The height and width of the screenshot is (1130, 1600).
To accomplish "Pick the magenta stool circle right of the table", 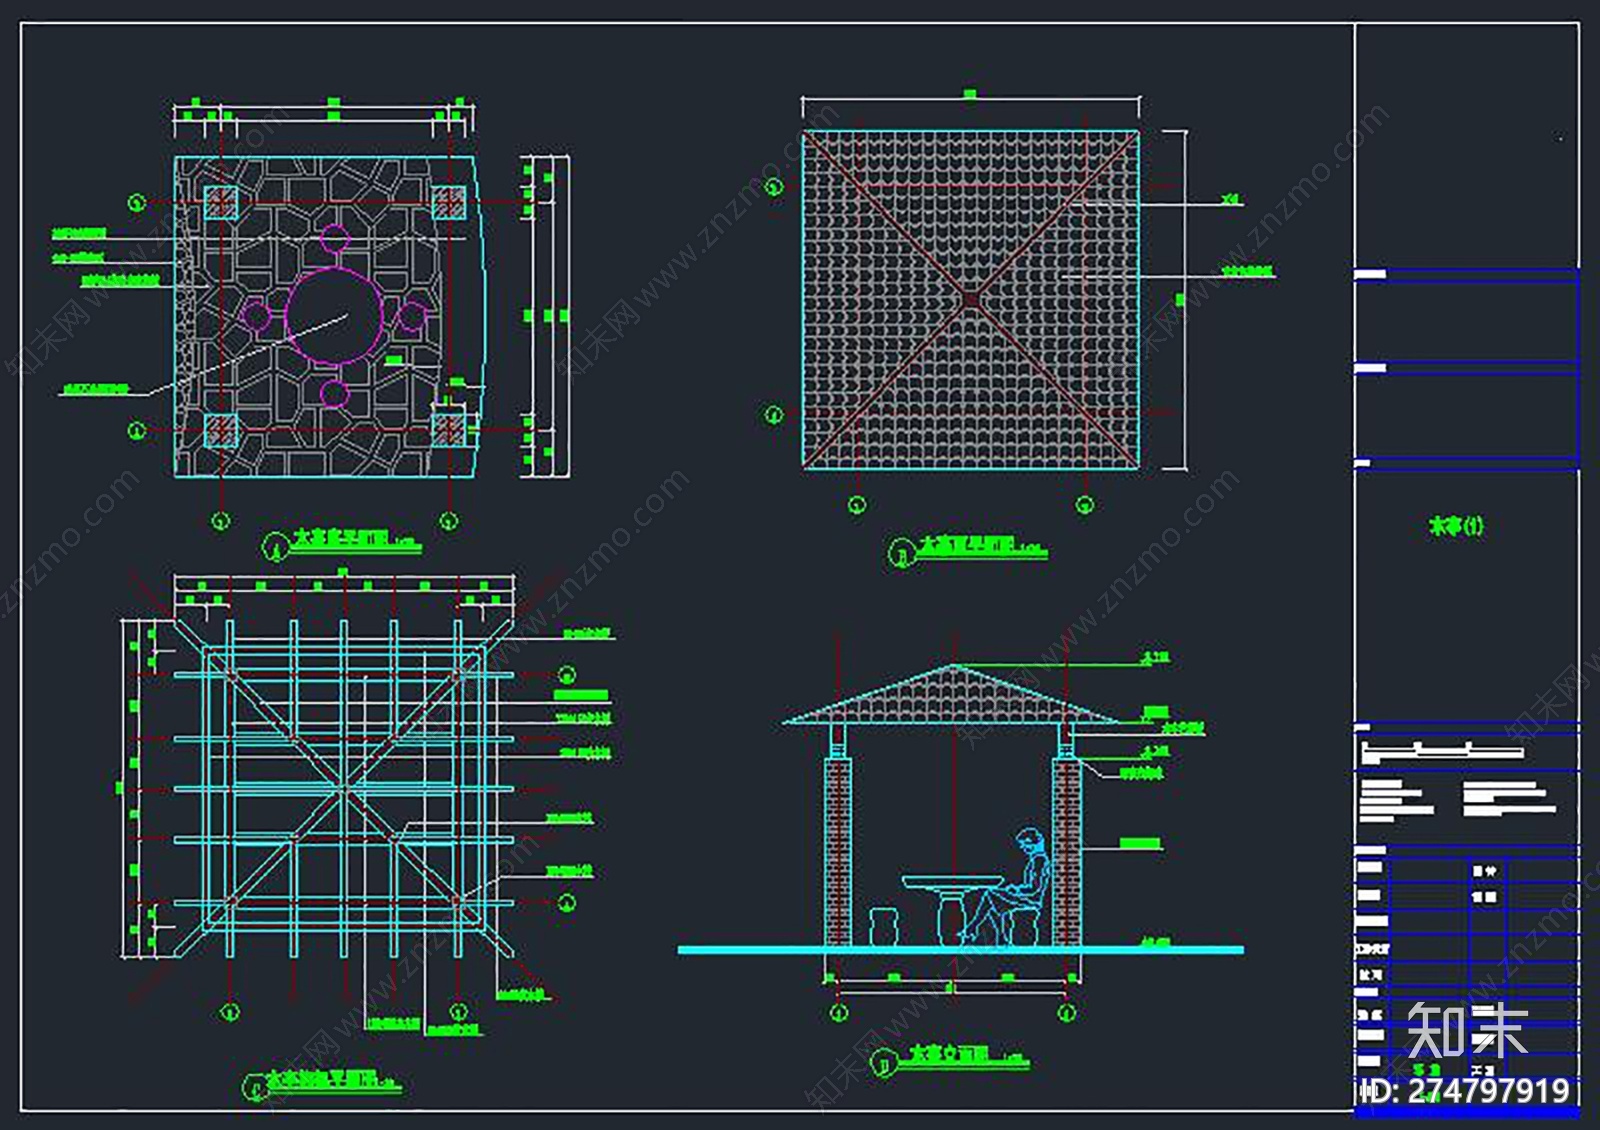I will point(411,317).
